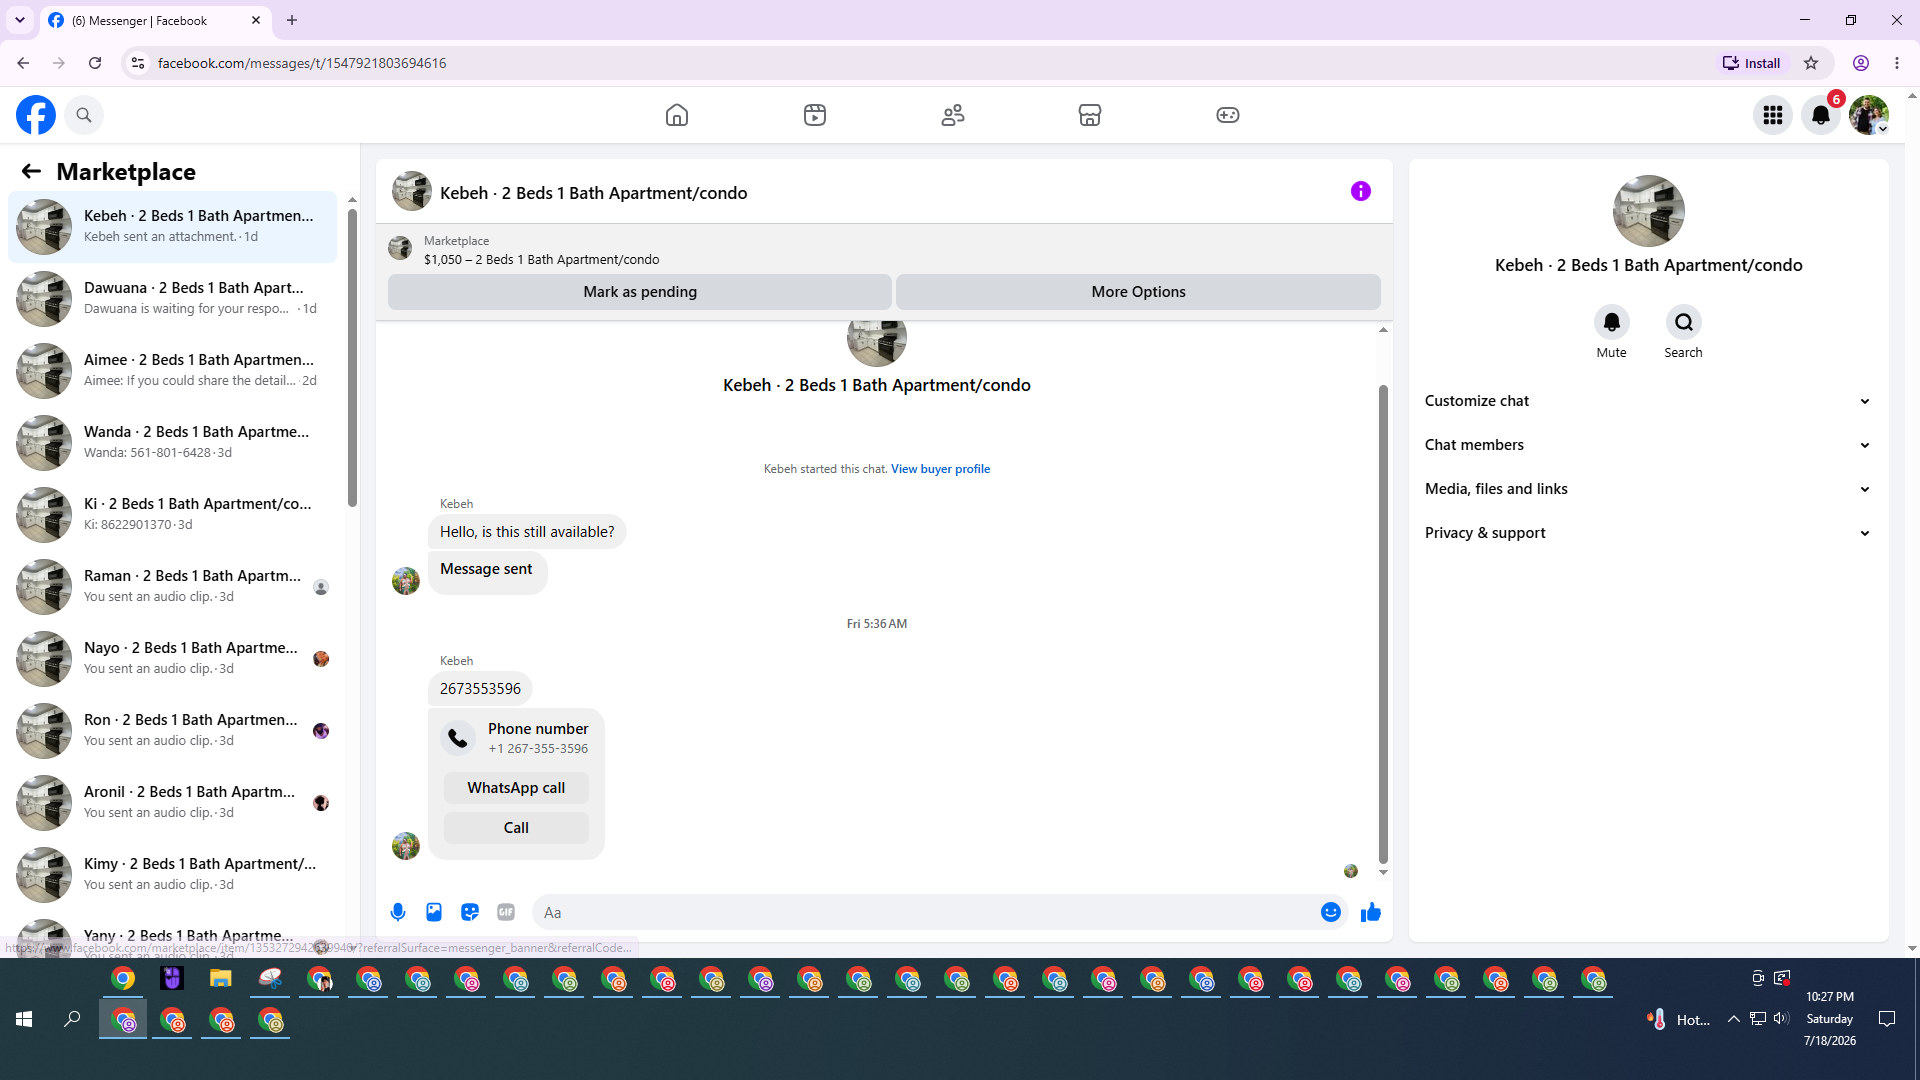1920x1080 pixels.
Task: Open the Friends icon in top navigation
Action: click(x=953, y=115)
